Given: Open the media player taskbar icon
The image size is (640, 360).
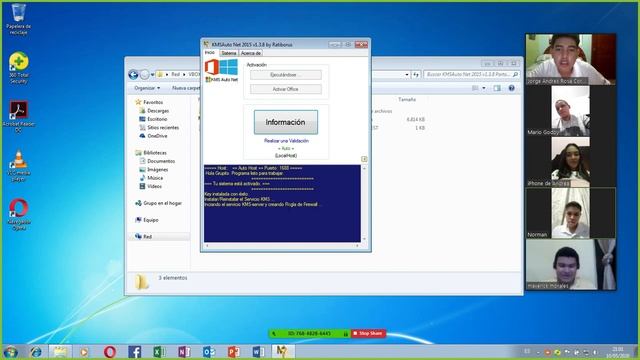Looking at the screenshot, I should click(x=84, y=352).
